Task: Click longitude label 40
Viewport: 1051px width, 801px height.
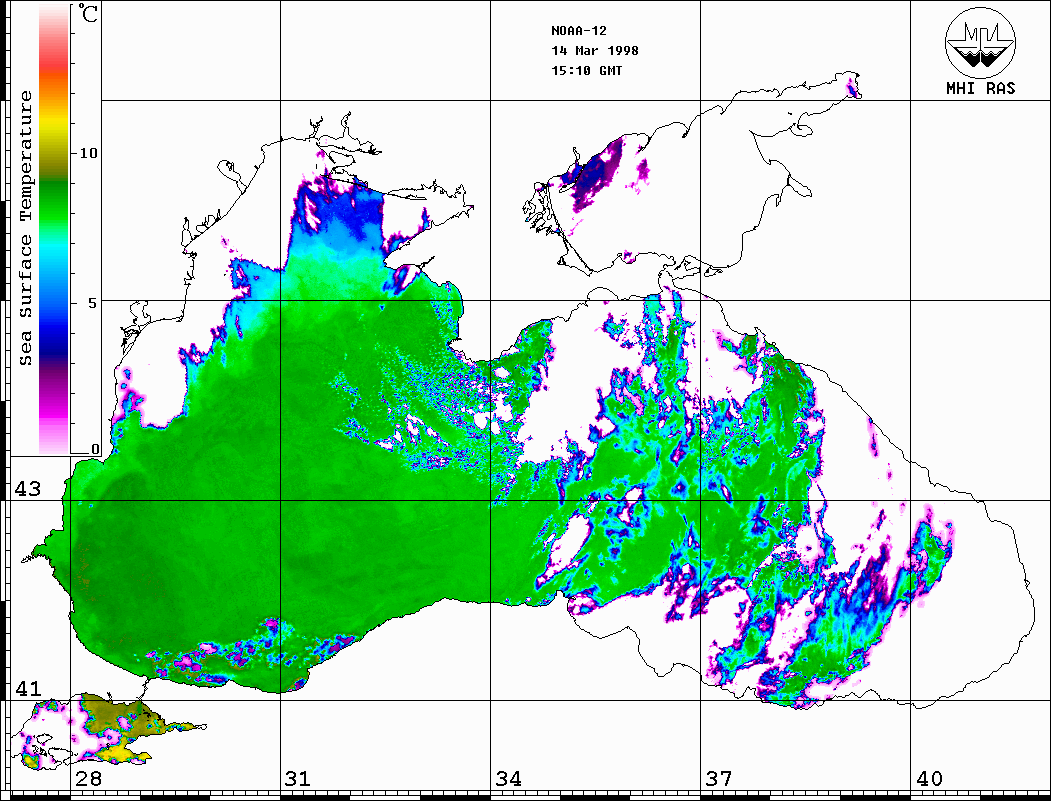Action: click(929, 779)
